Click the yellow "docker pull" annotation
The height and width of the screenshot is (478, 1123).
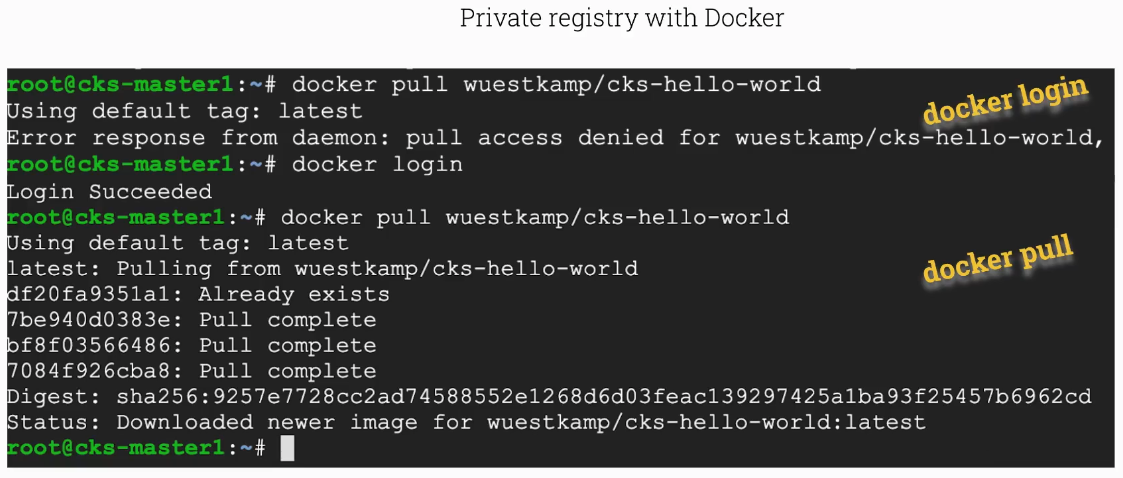(x=997, y=258)
